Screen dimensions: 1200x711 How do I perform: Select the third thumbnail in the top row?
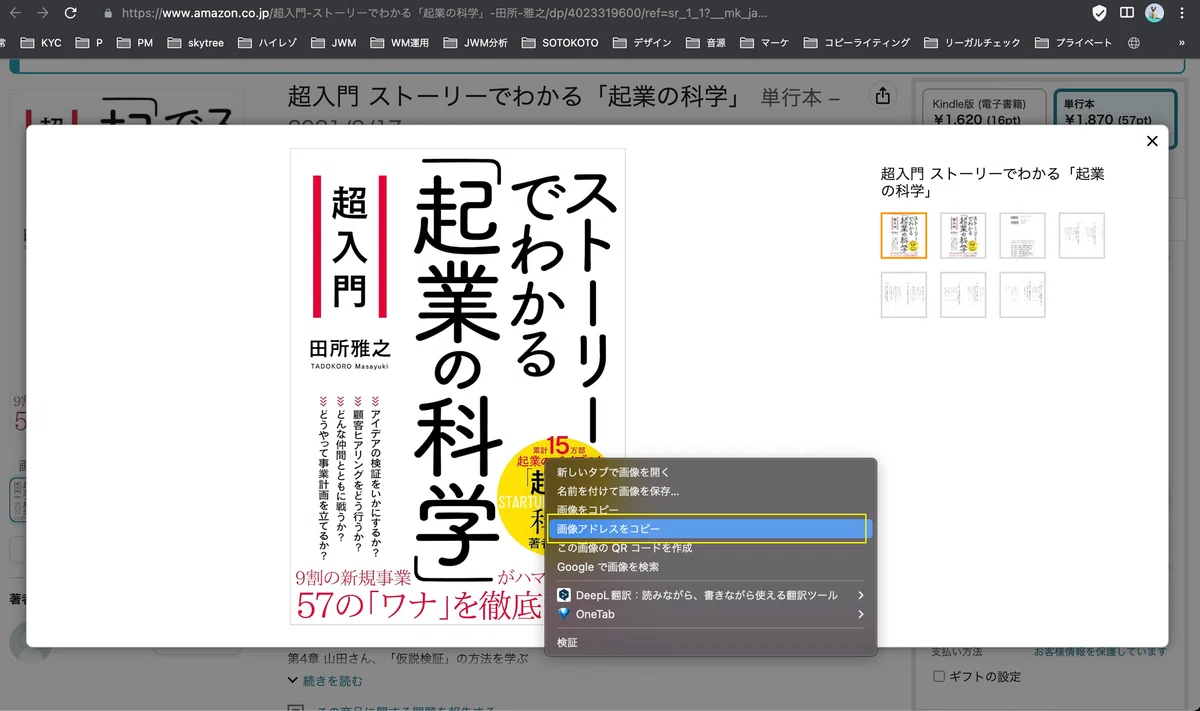click(1022, 235)
